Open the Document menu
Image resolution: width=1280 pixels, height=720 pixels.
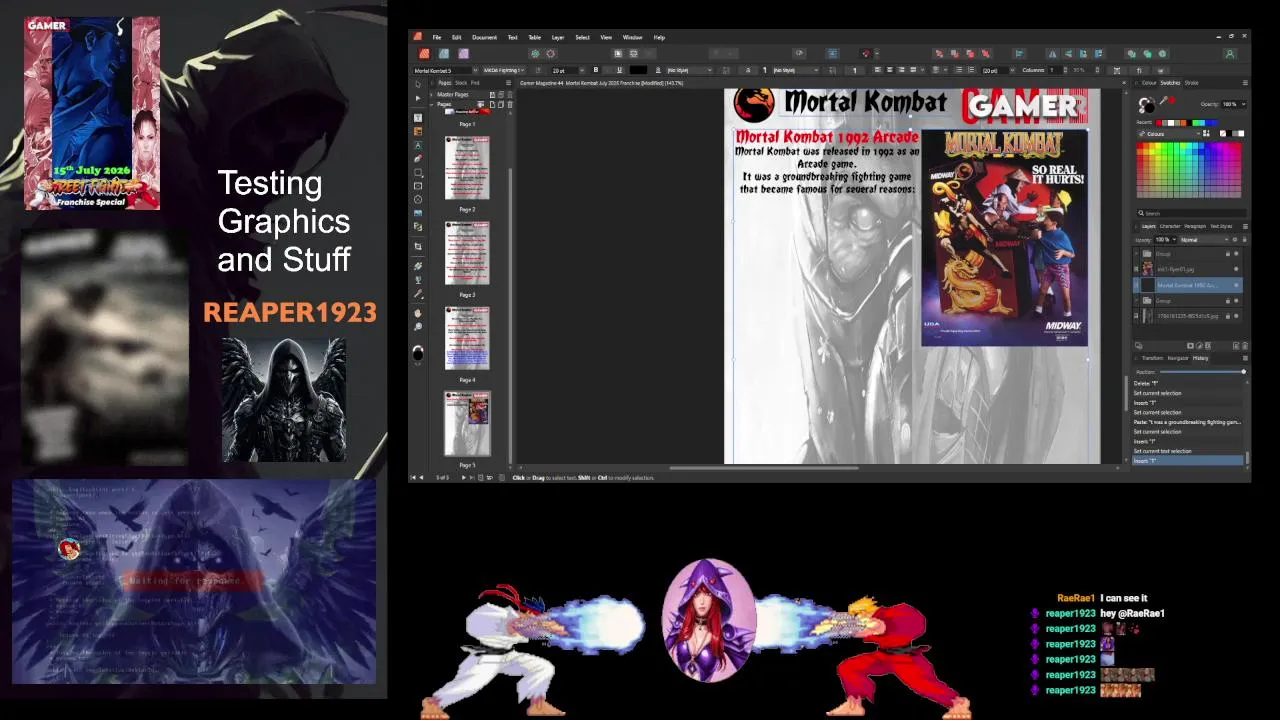tap(484, 37)
